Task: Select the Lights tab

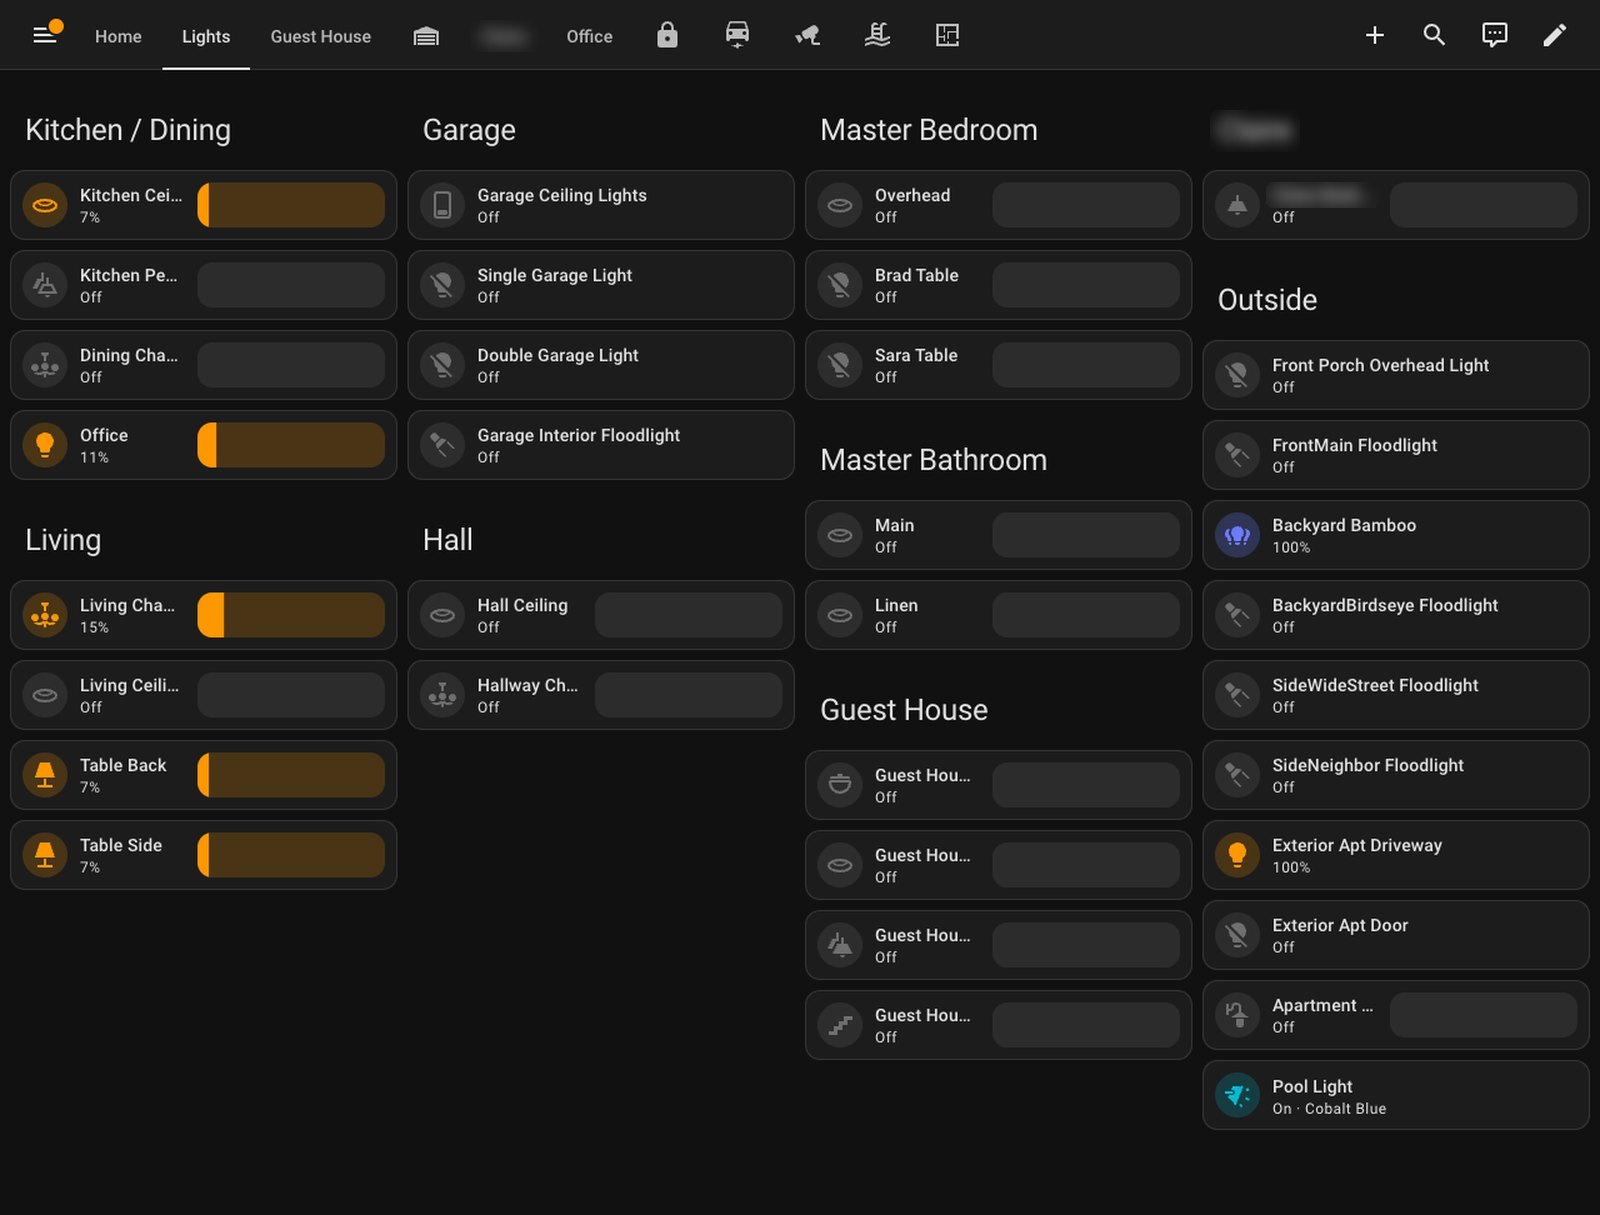Action: tap(206, 36)
